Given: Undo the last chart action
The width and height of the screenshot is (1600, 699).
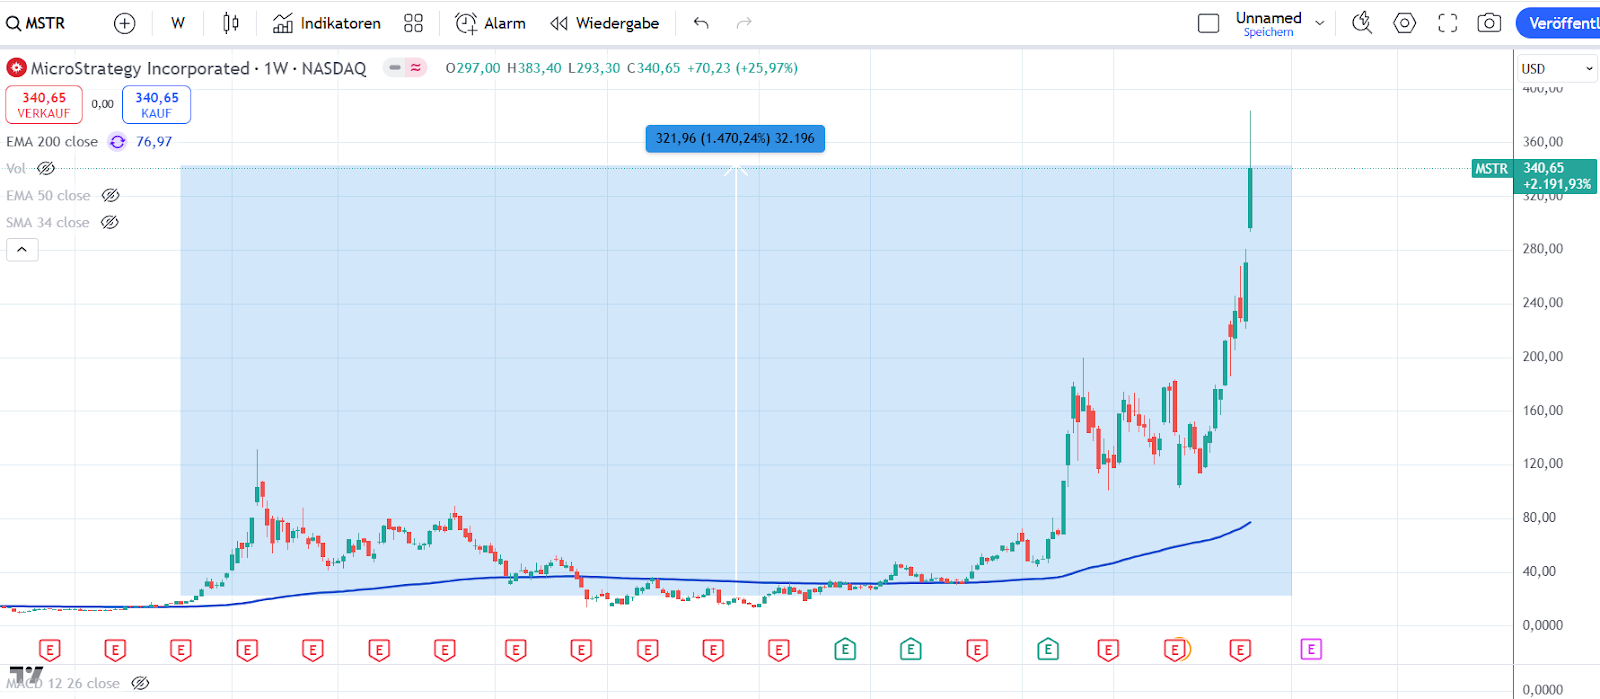Looking at the screenshot, I should point(701,23).
